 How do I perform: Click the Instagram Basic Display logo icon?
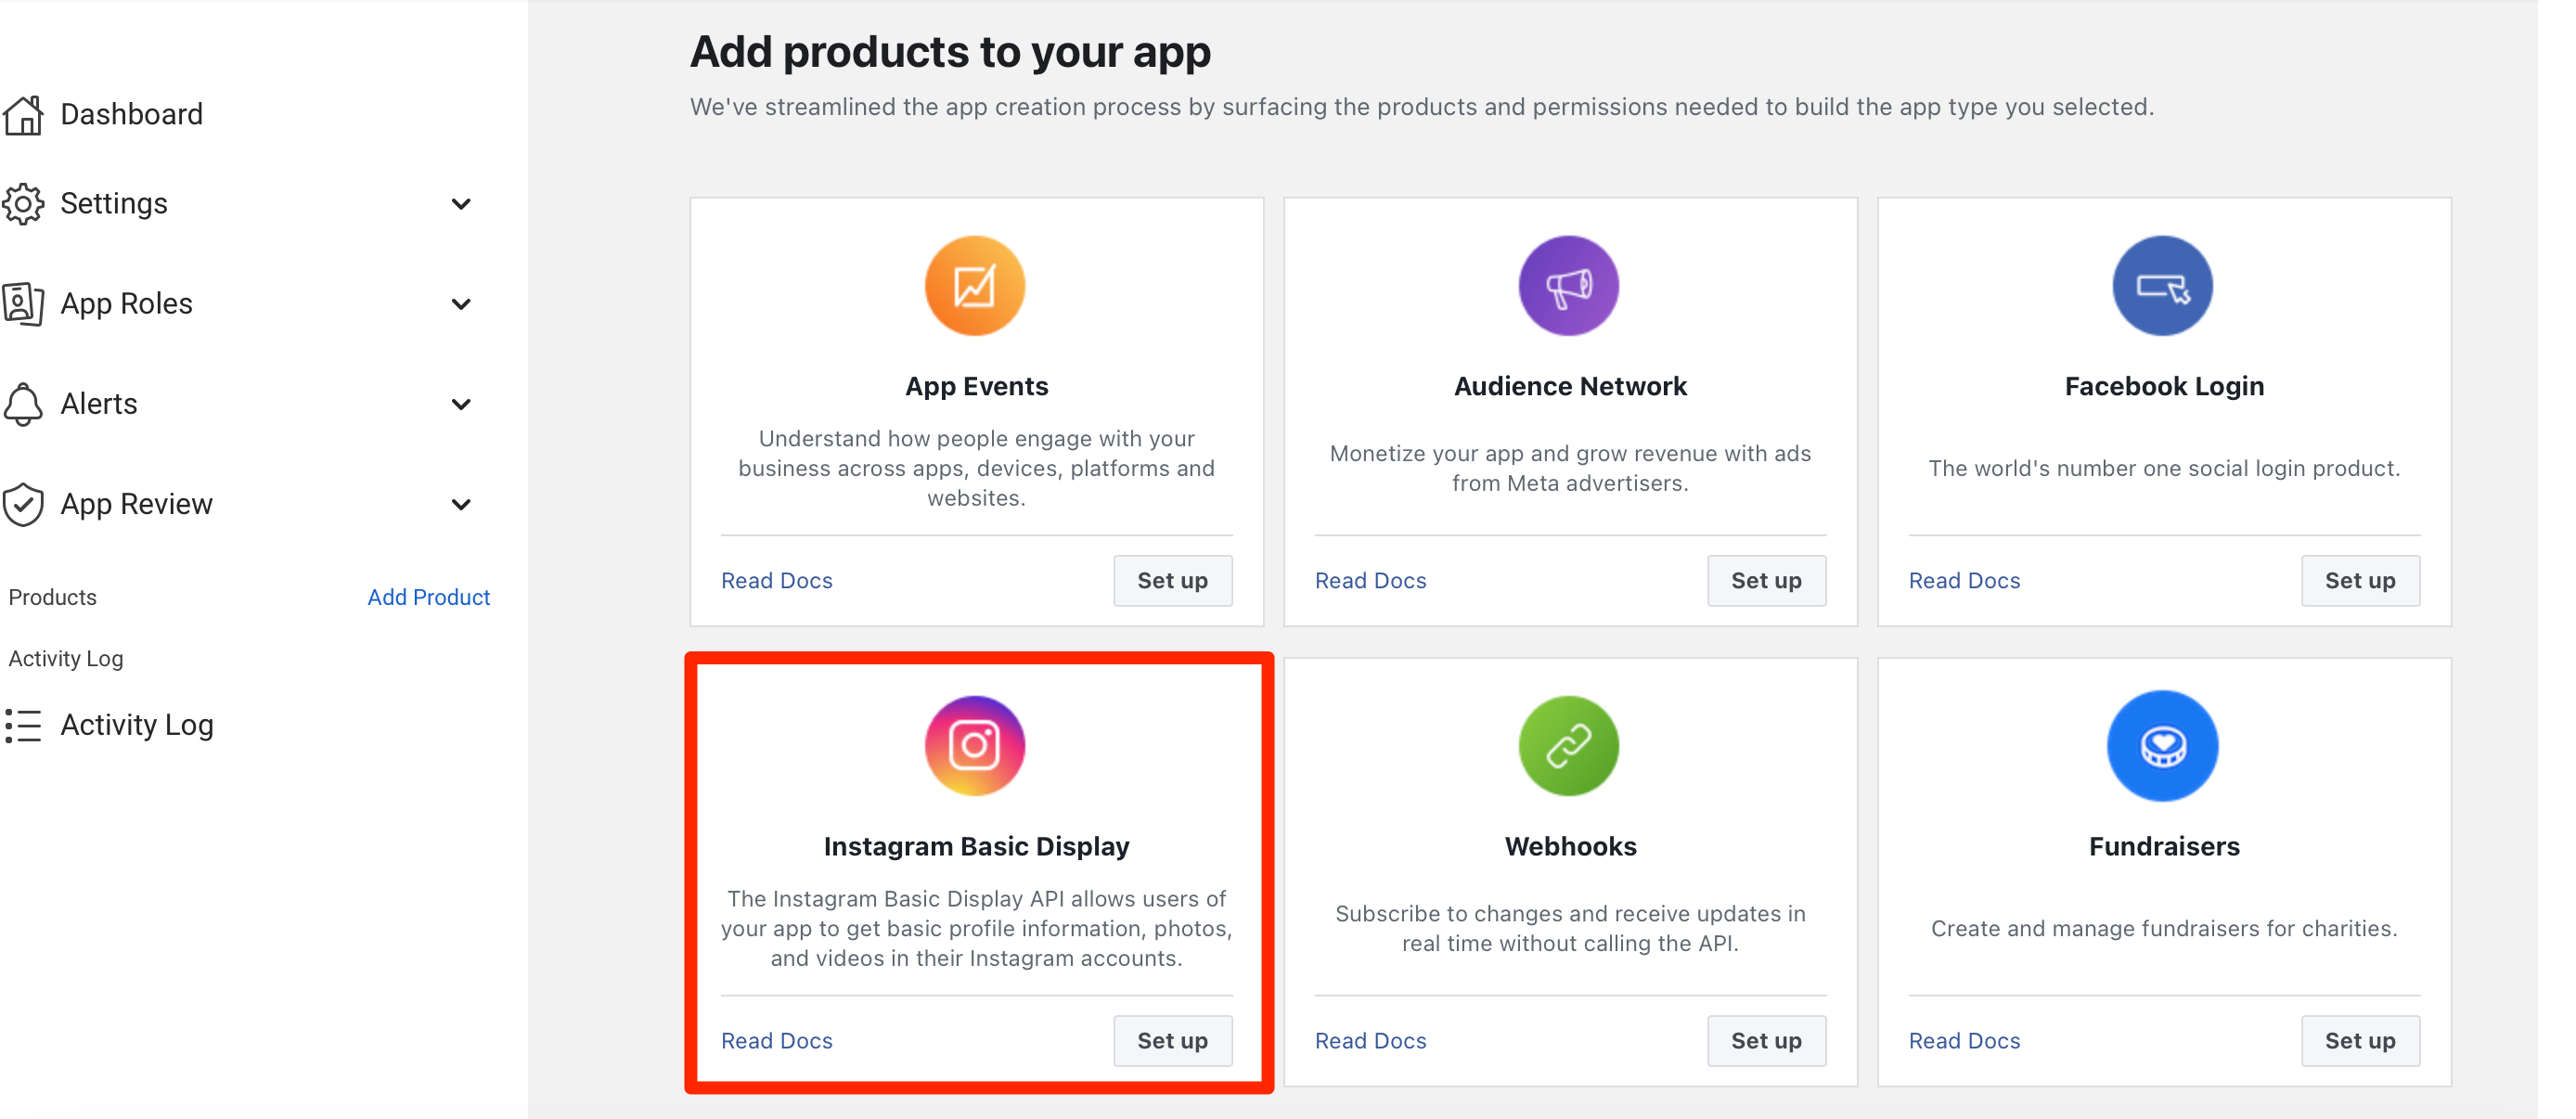click(x=975, y=746)
